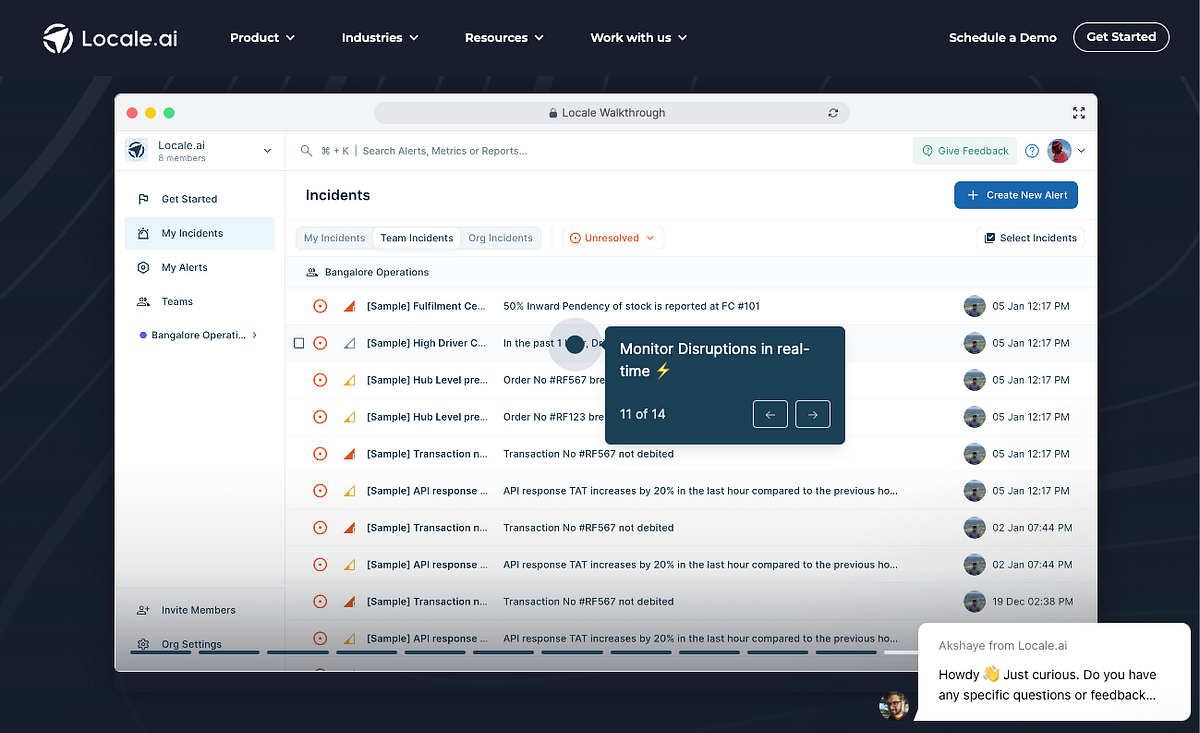Expand the user account chevron
1200x733 pixels.
click(1081, 152)
